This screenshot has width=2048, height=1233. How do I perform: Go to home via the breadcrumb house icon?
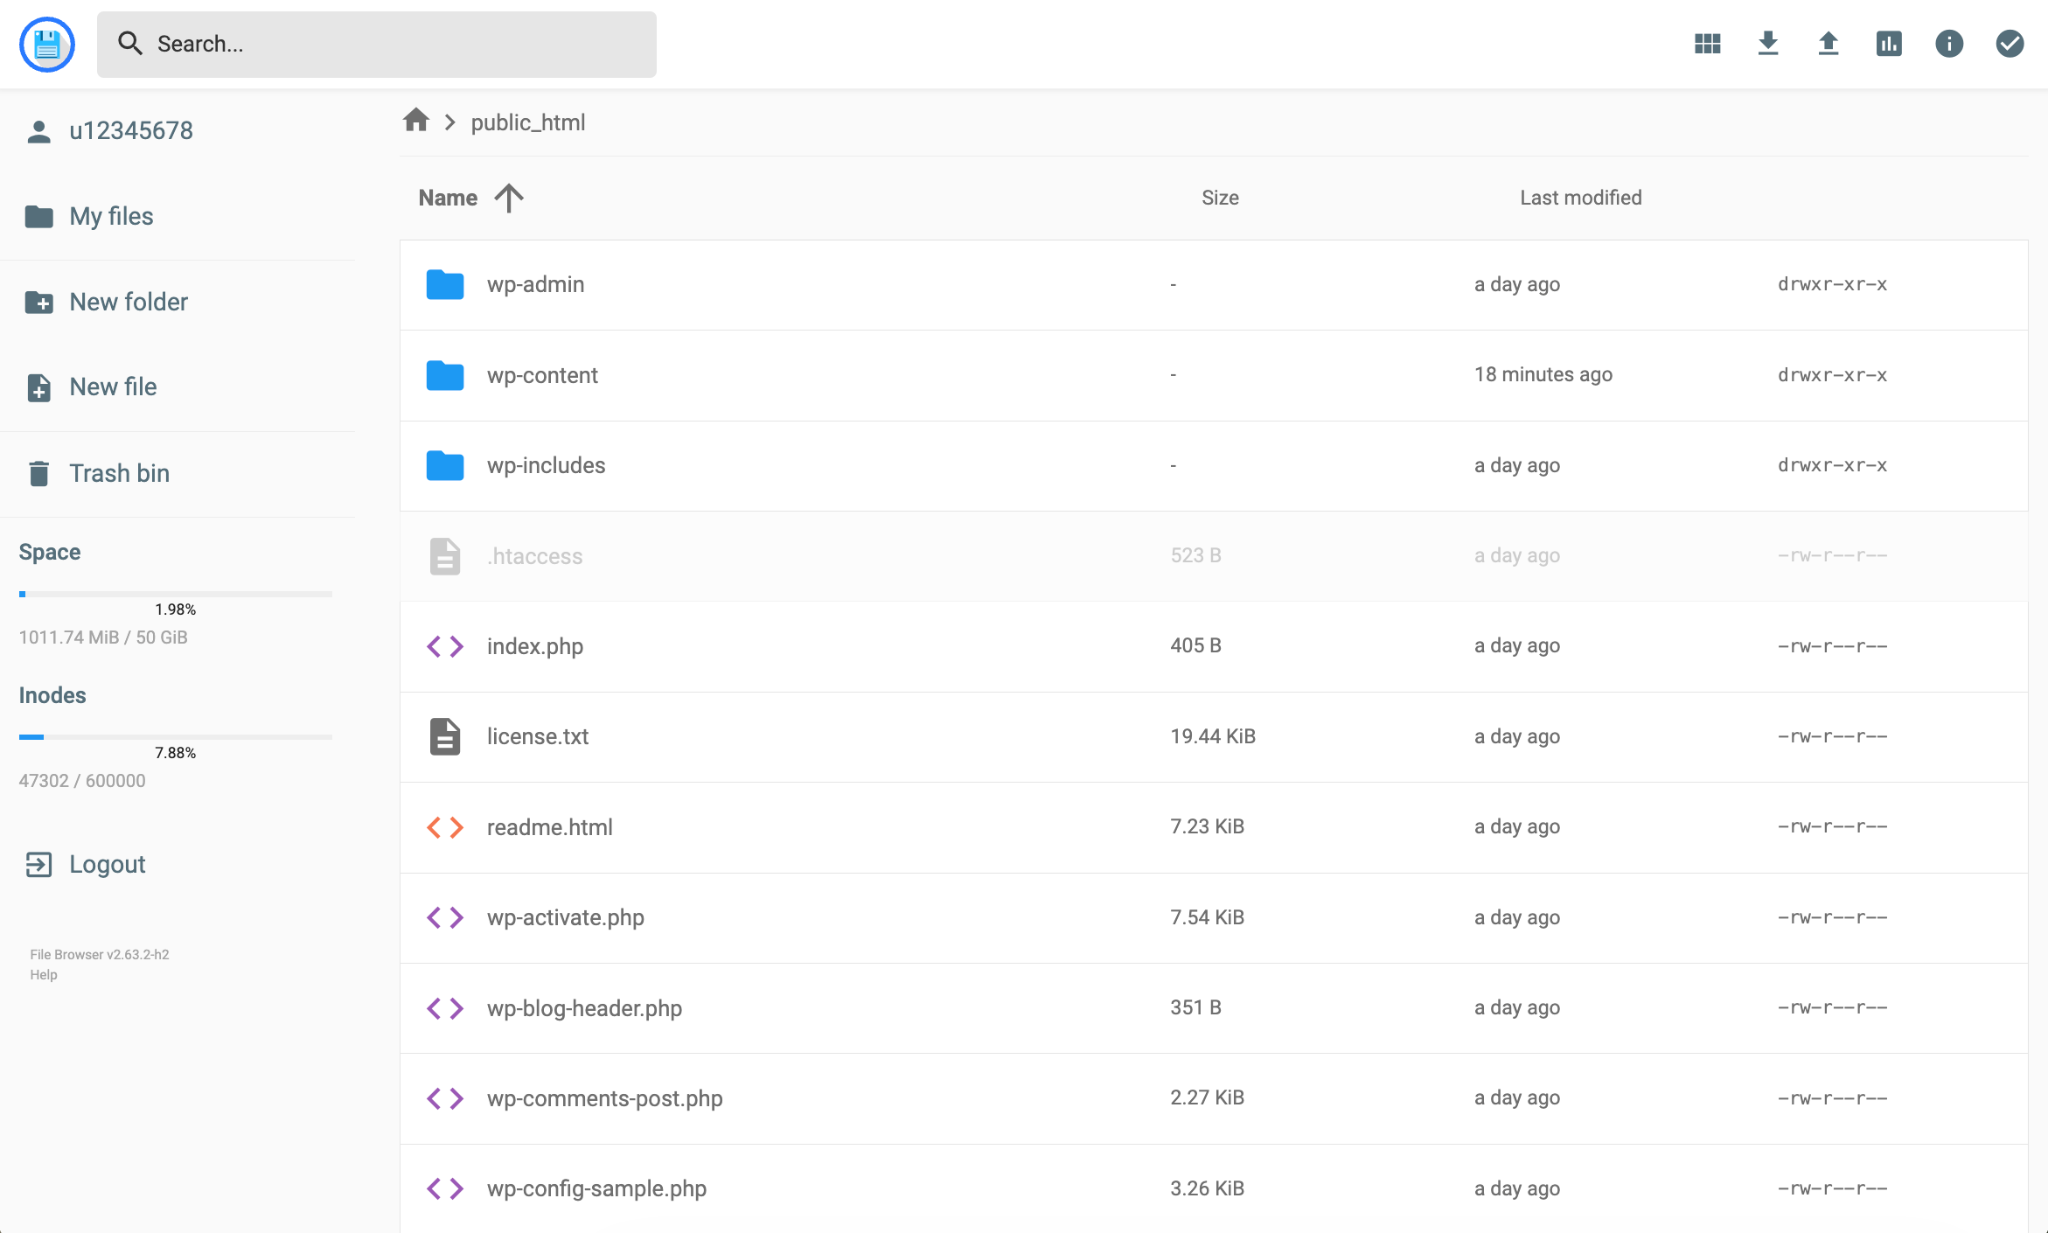click(416, 121)
